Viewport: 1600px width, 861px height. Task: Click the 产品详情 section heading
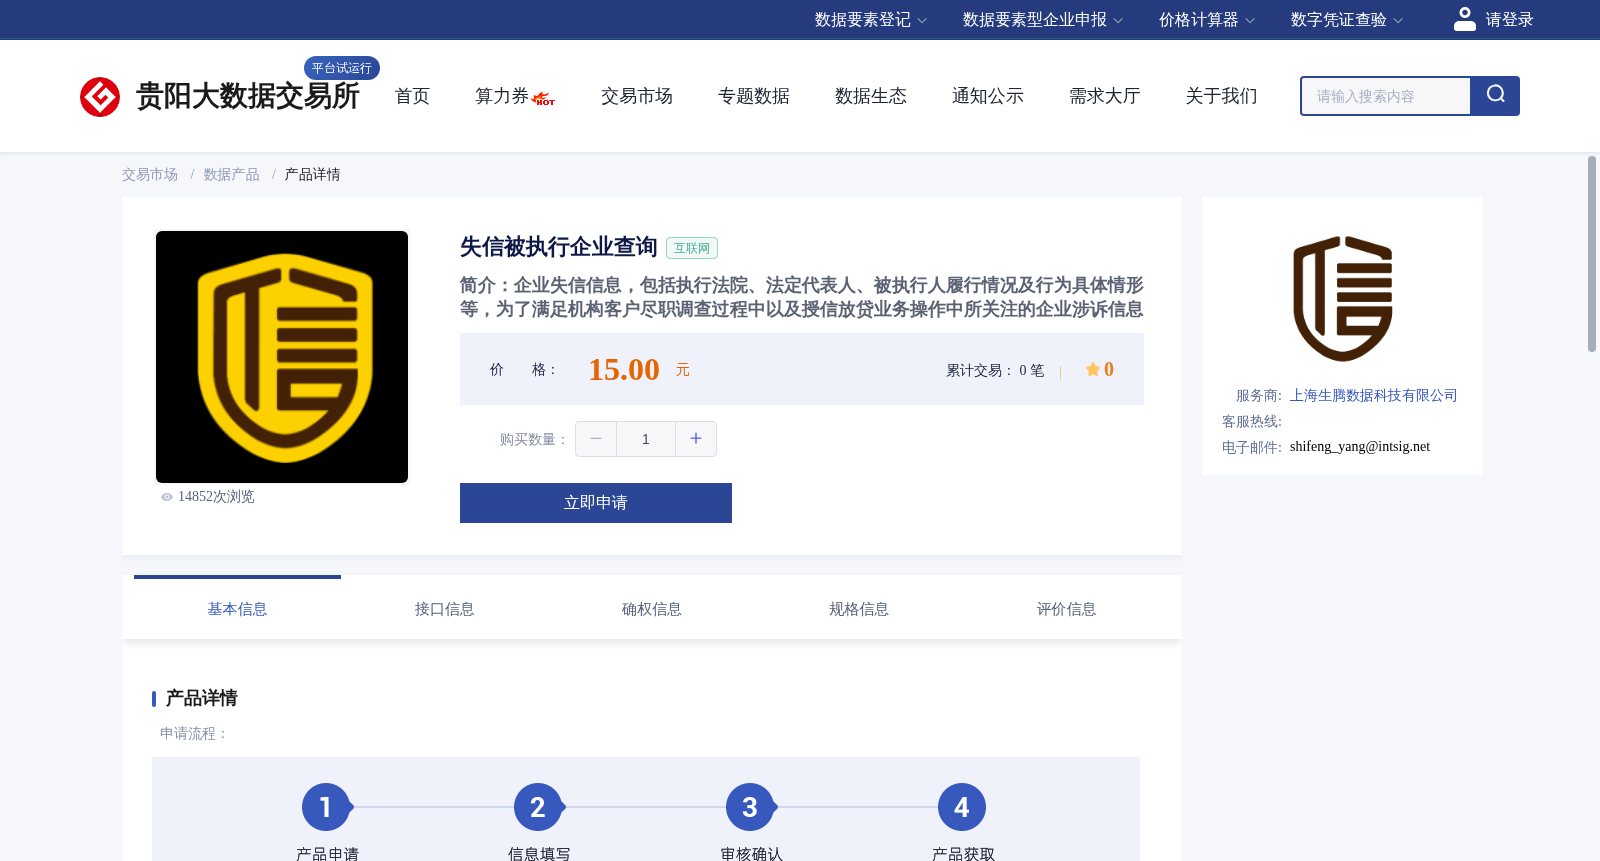201,698
